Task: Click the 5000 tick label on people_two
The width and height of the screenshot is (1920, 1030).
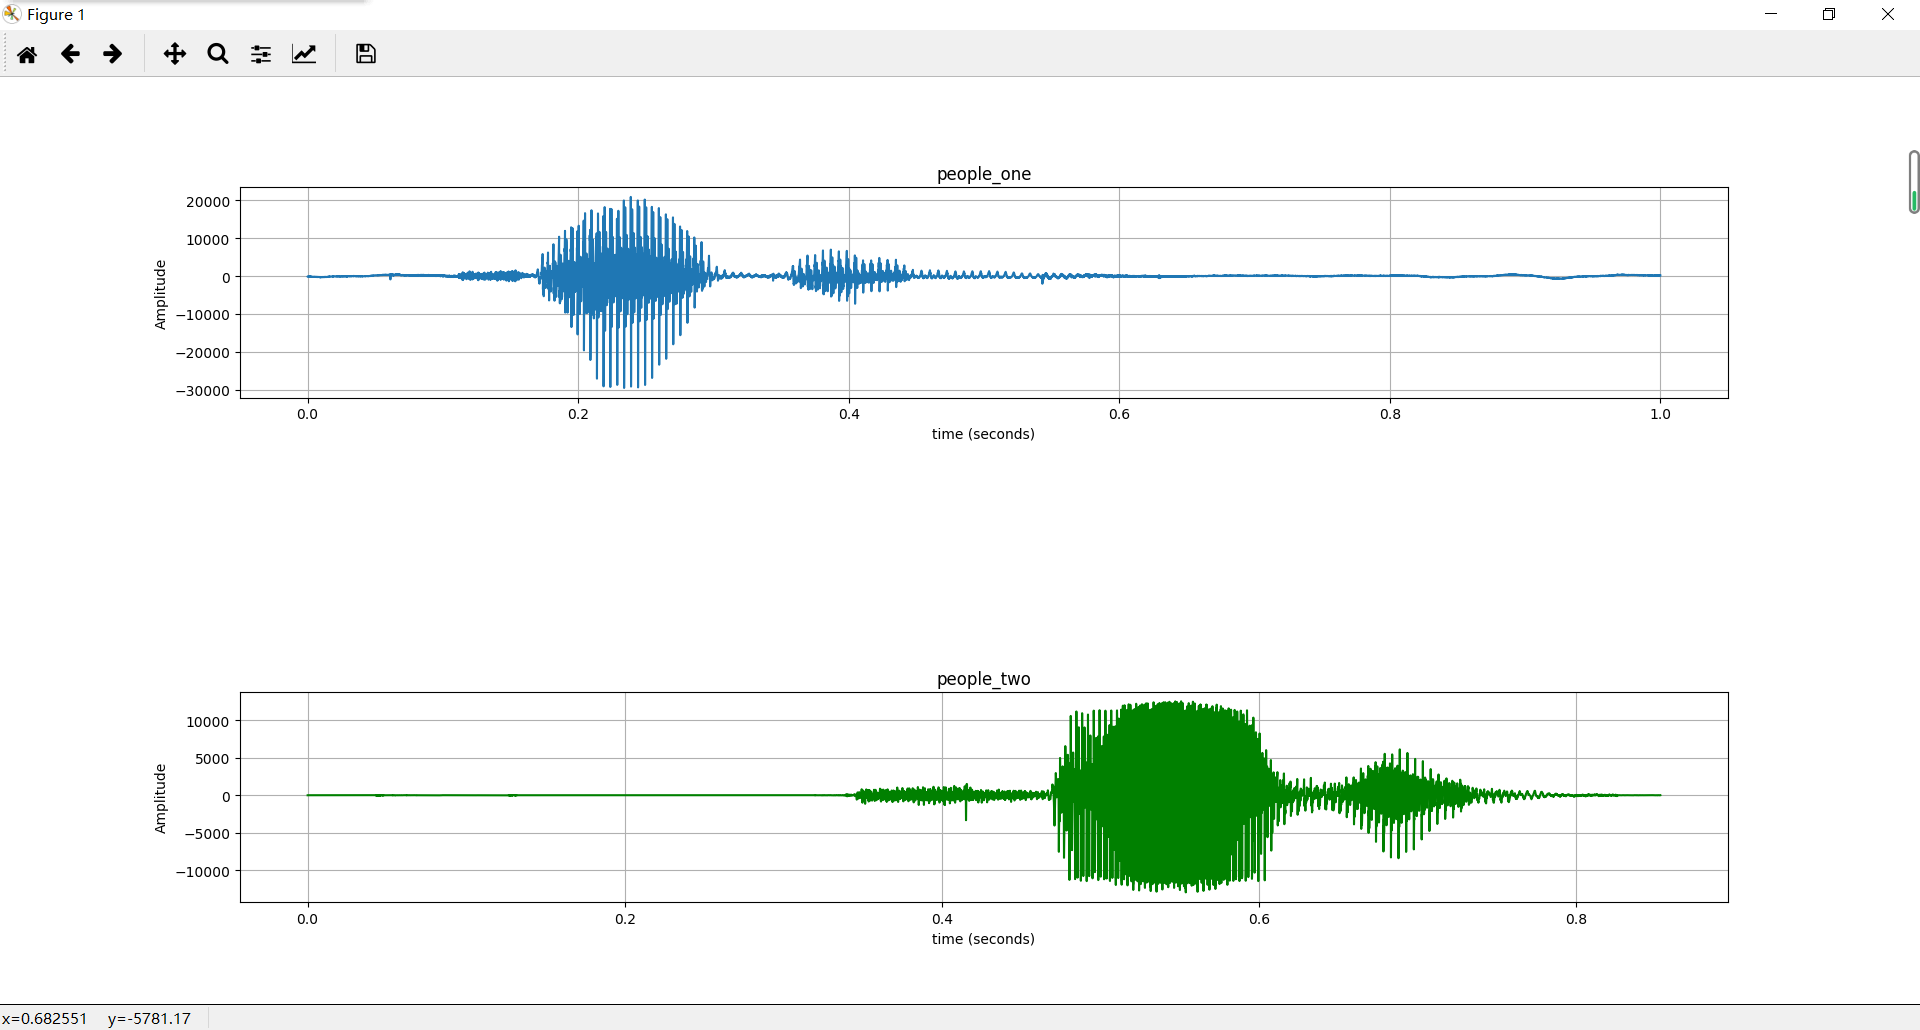Action: pos(212,759)
